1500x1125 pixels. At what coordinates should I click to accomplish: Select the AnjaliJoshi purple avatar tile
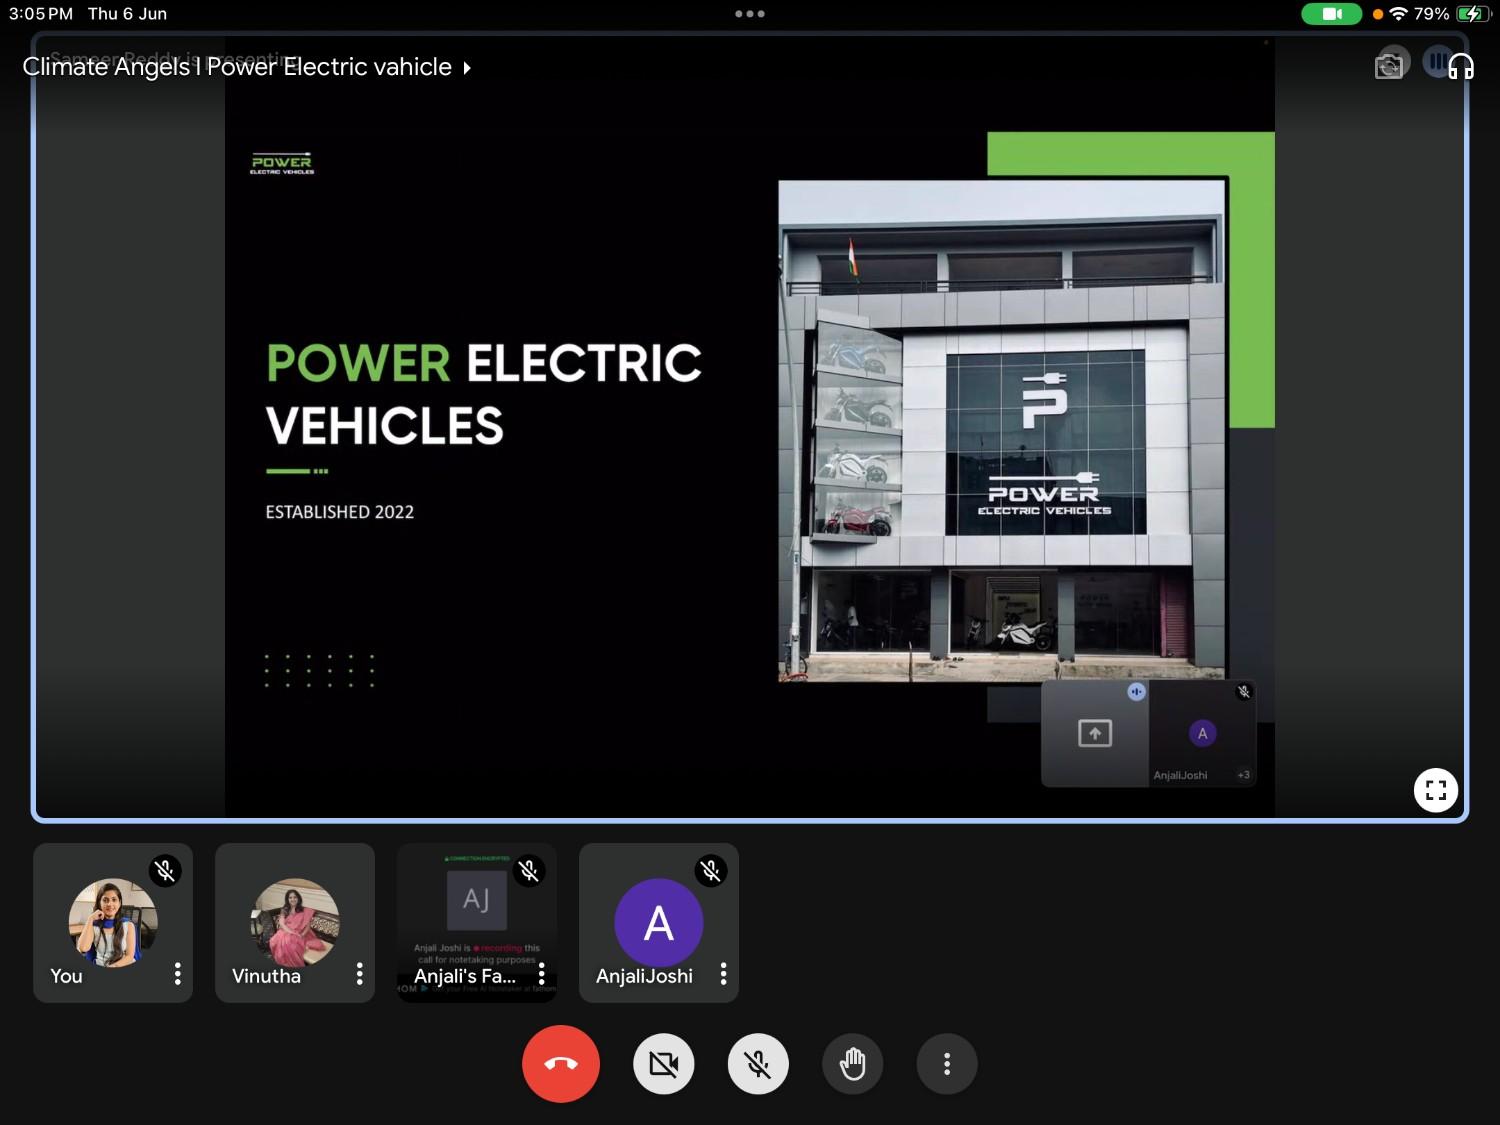[x=659, y=923]
